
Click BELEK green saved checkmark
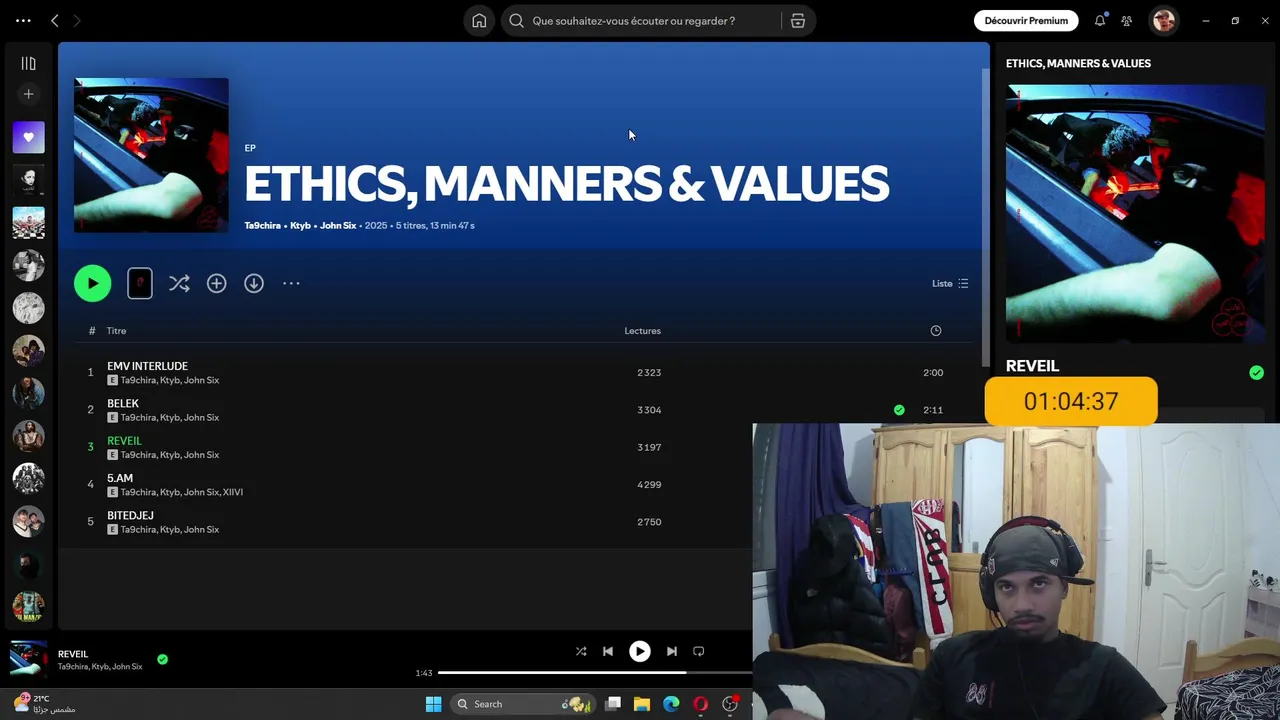pyautogui.click(x=899, y=410)
